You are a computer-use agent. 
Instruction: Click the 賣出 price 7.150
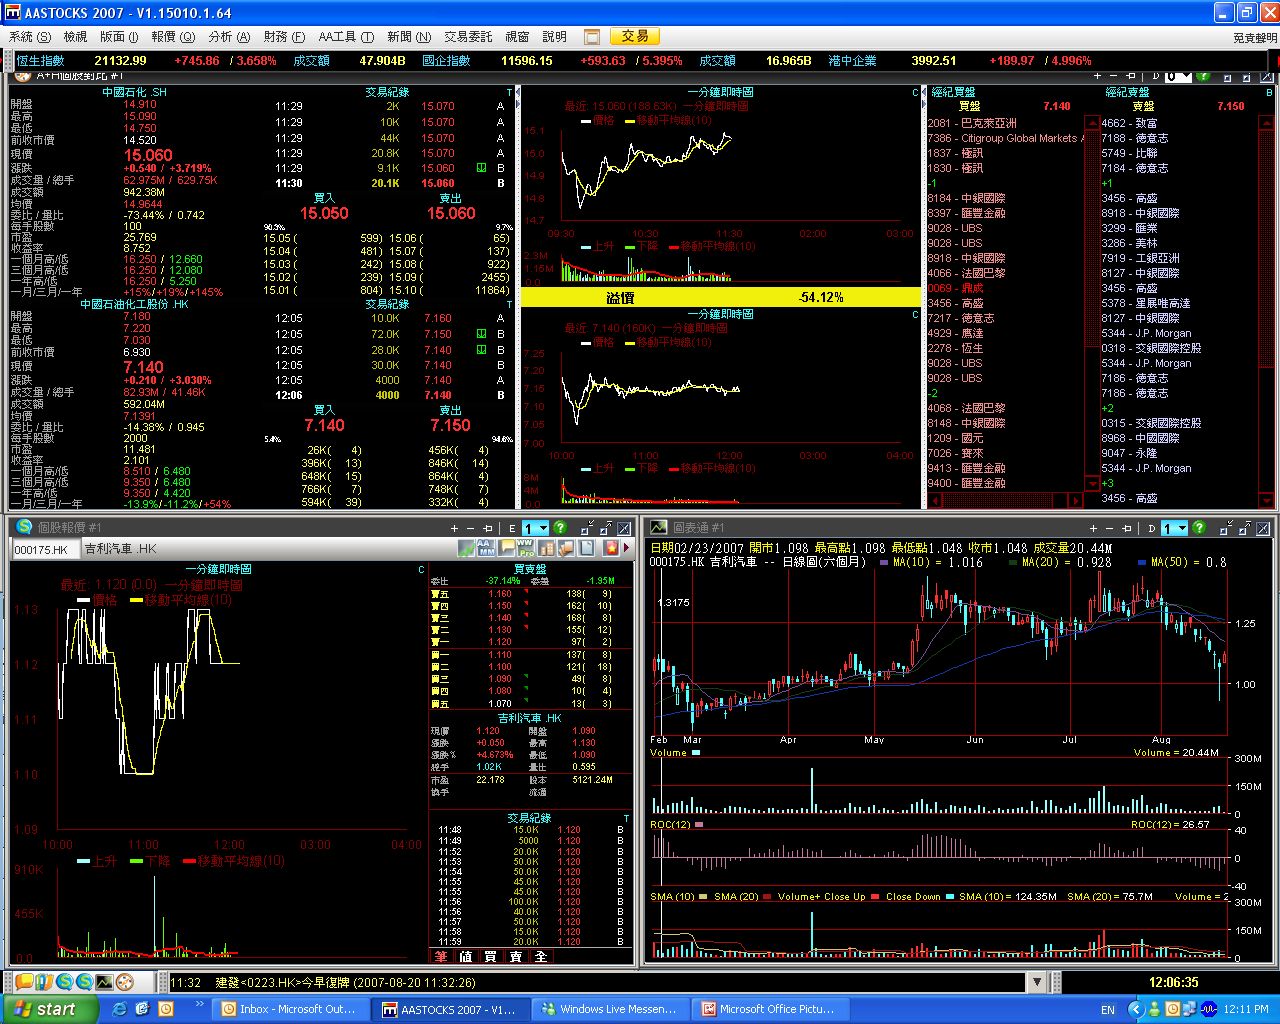tap(450, 425)
